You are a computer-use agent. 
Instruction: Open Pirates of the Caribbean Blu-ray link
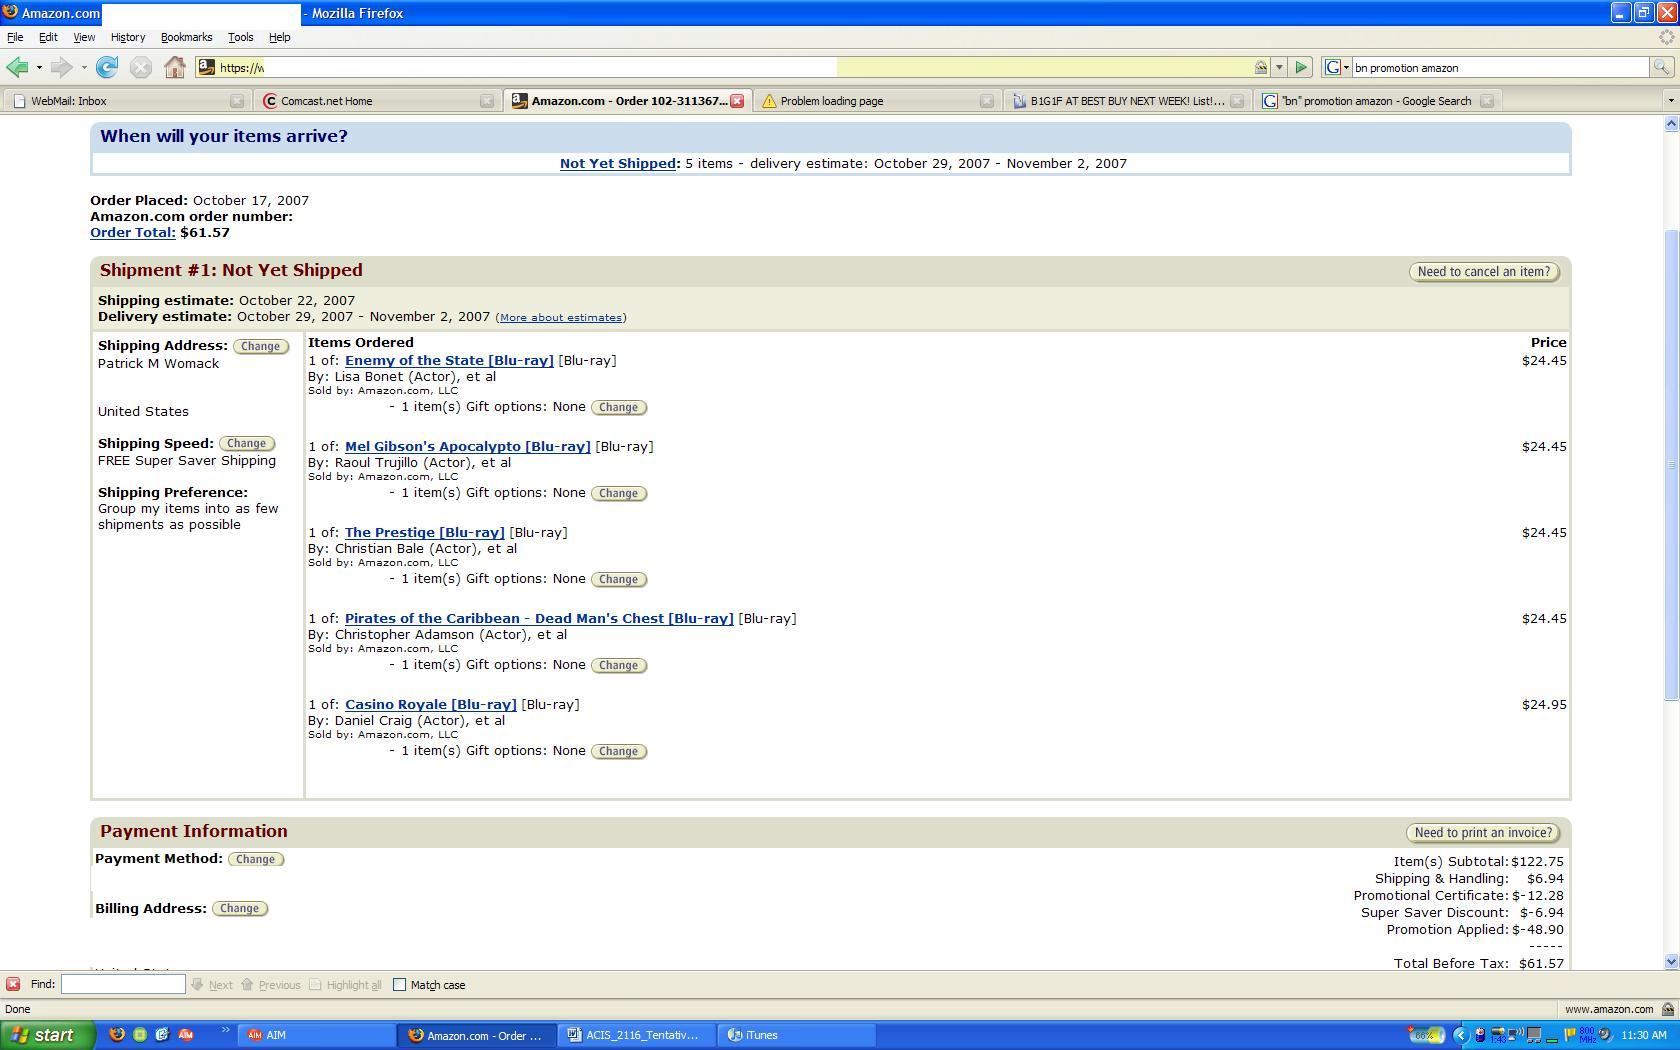539,618
